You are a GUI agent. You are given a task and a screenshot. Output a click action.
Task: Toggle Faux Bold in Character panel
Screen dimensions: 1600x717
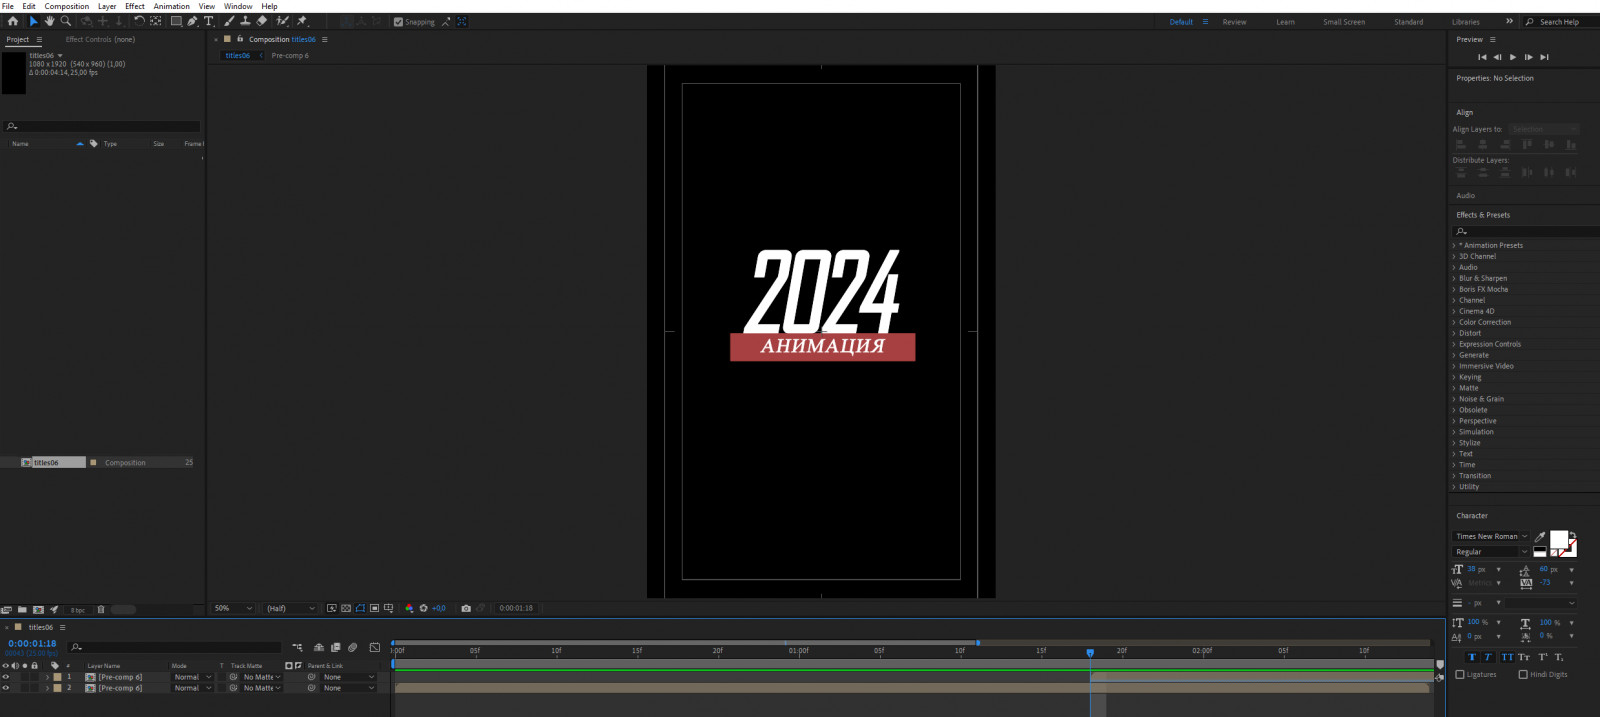pyautogui.click(x=1472, y=657)
